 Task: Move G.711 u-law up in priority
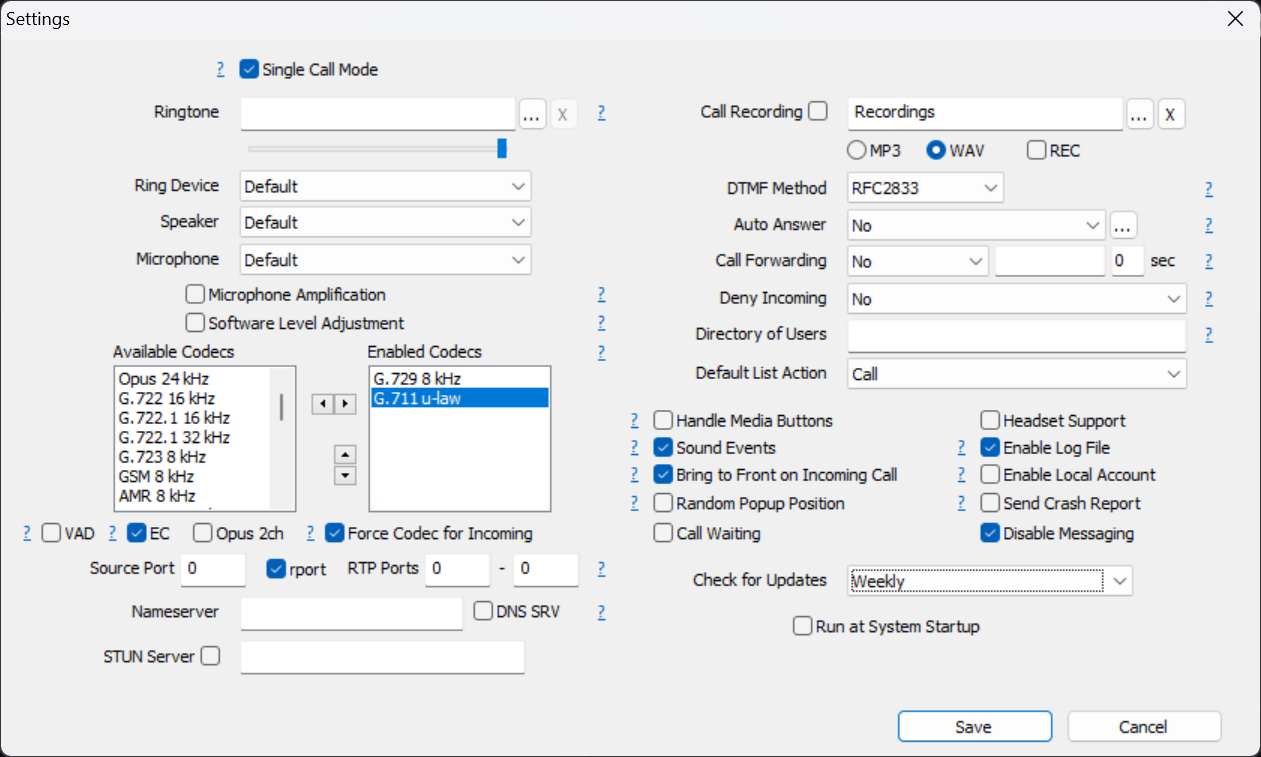(345, 454)
